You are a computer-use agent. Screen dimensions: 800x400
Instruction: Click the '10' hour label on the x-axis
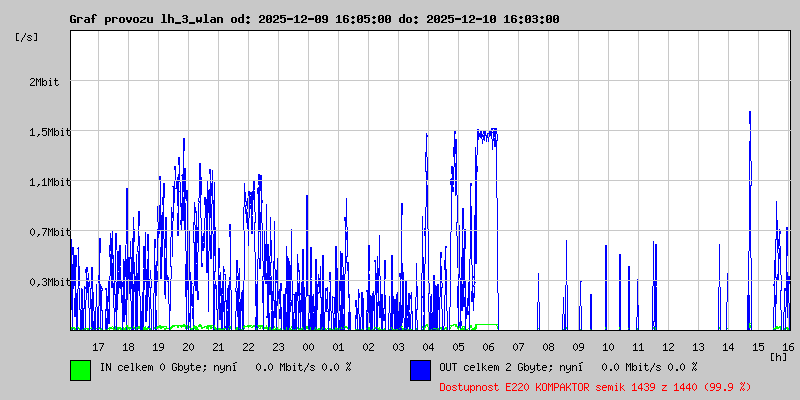click(x=608, y=347)
